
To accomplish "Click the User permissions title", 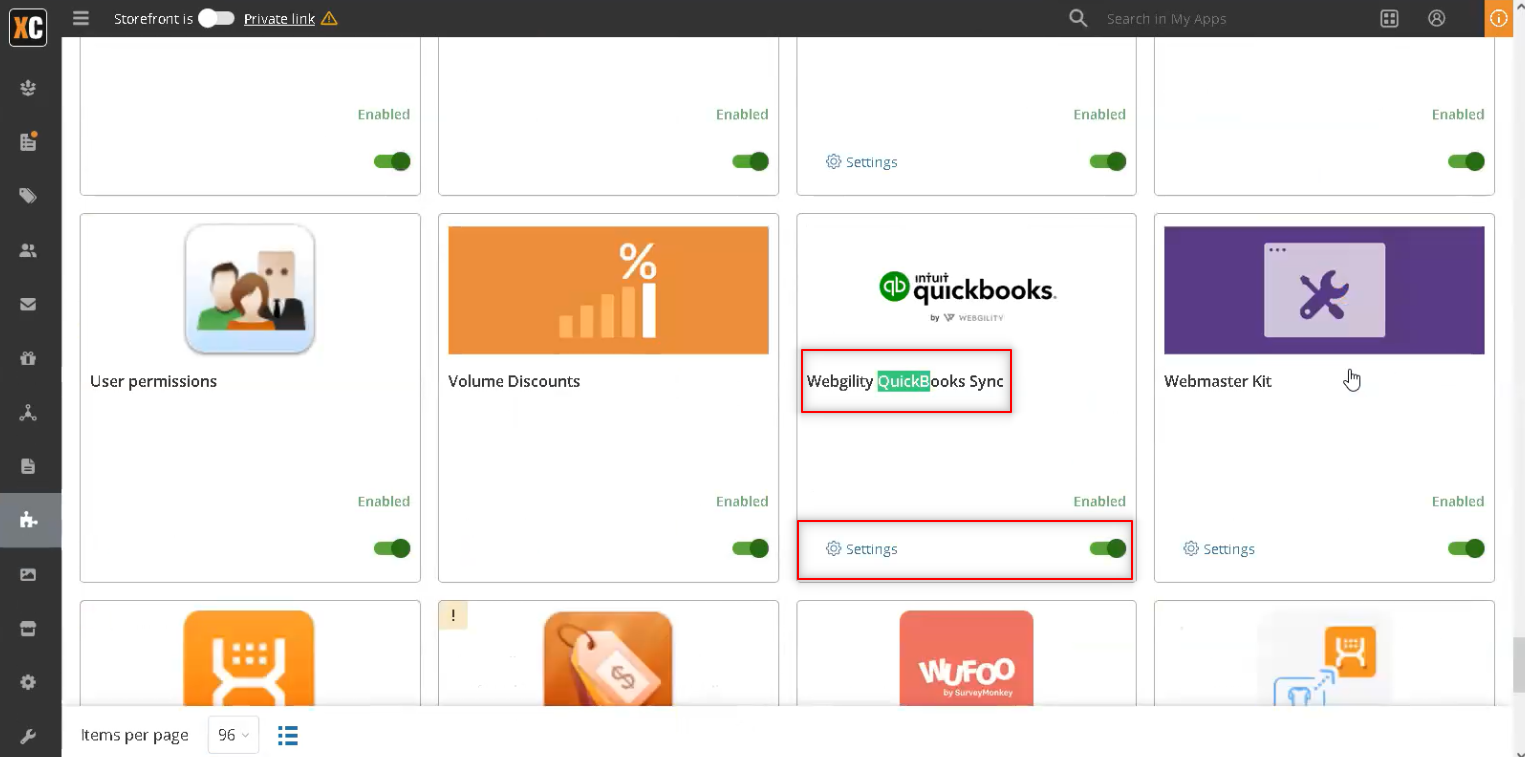I will point(153,381).
